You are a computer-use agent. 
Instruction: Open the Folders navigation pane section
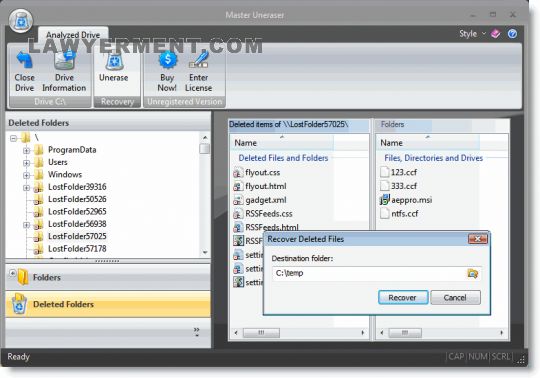click(x=108, y=277)
